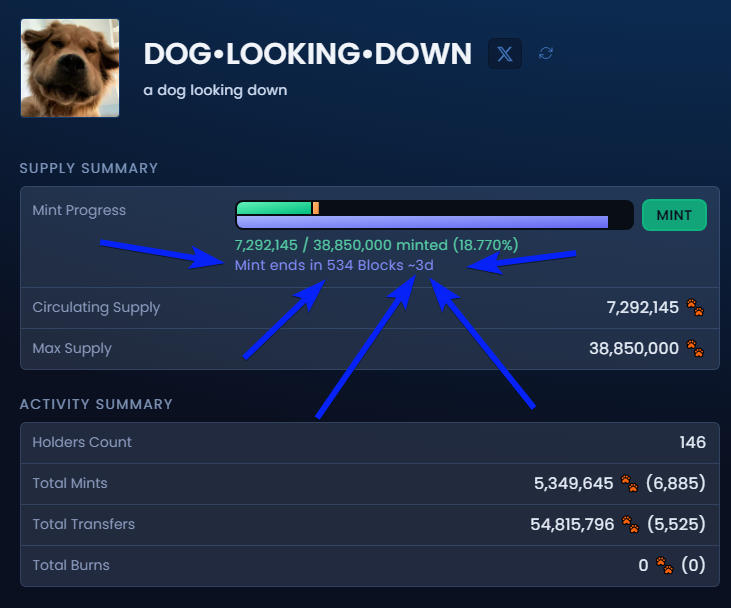Click the green minted segment of progress bar
The width and height of the screenshot is (731, 608).
(274, 208)
